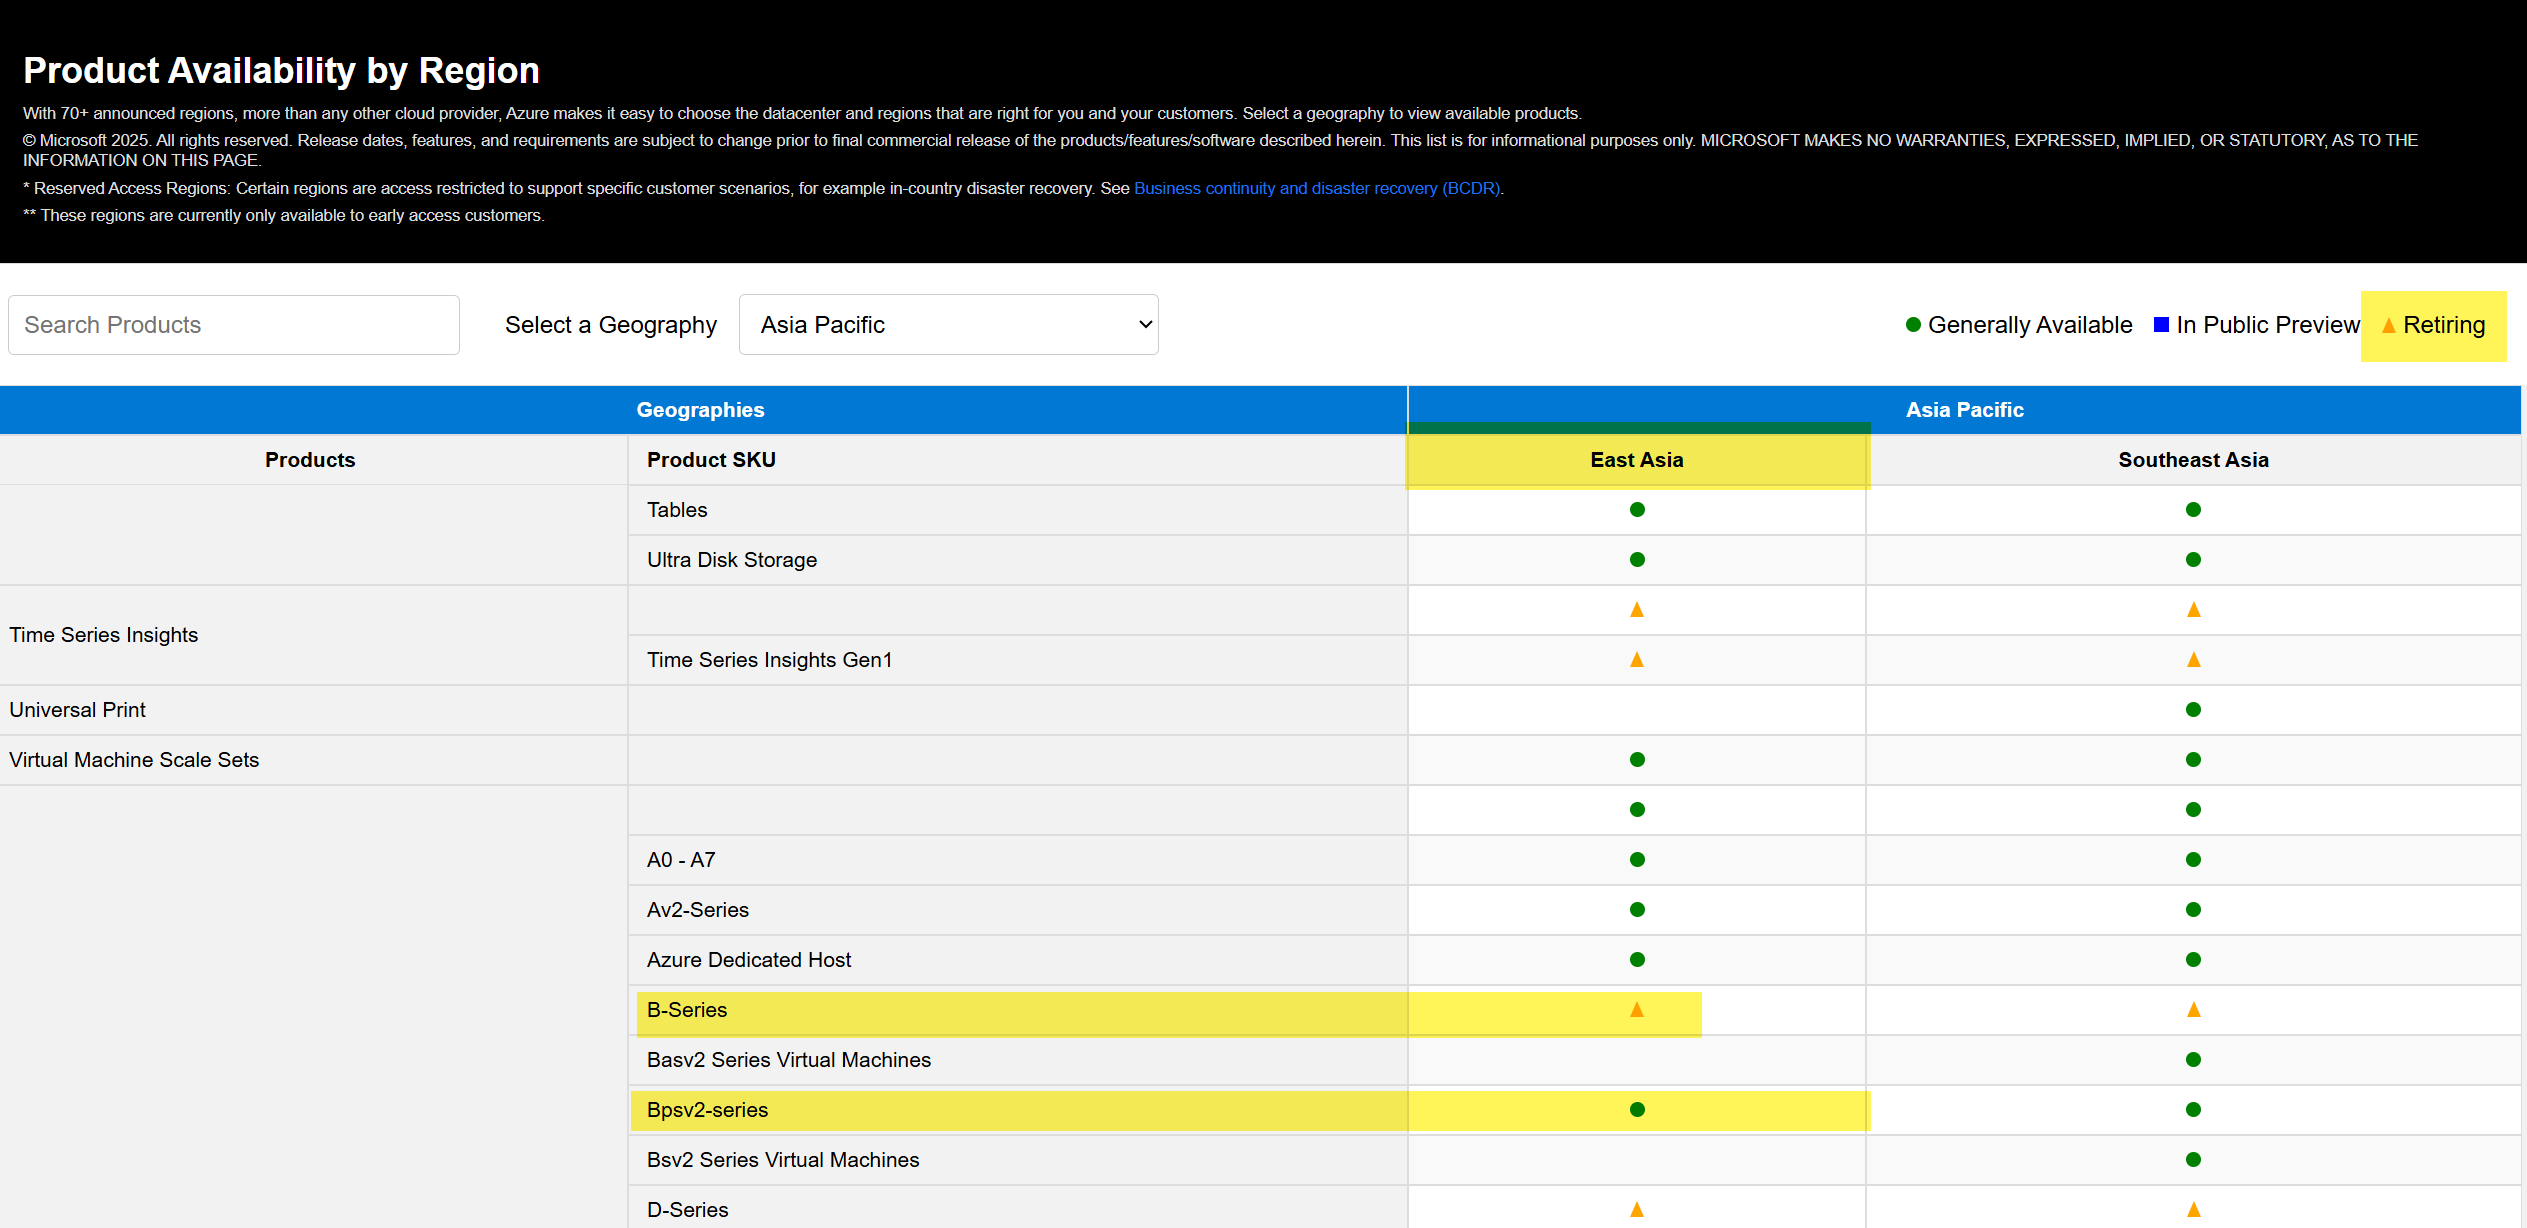2527x1228 pixels.
Task: Click the Time Series Insights Gen1 SKU
Action: (1018, 660)
